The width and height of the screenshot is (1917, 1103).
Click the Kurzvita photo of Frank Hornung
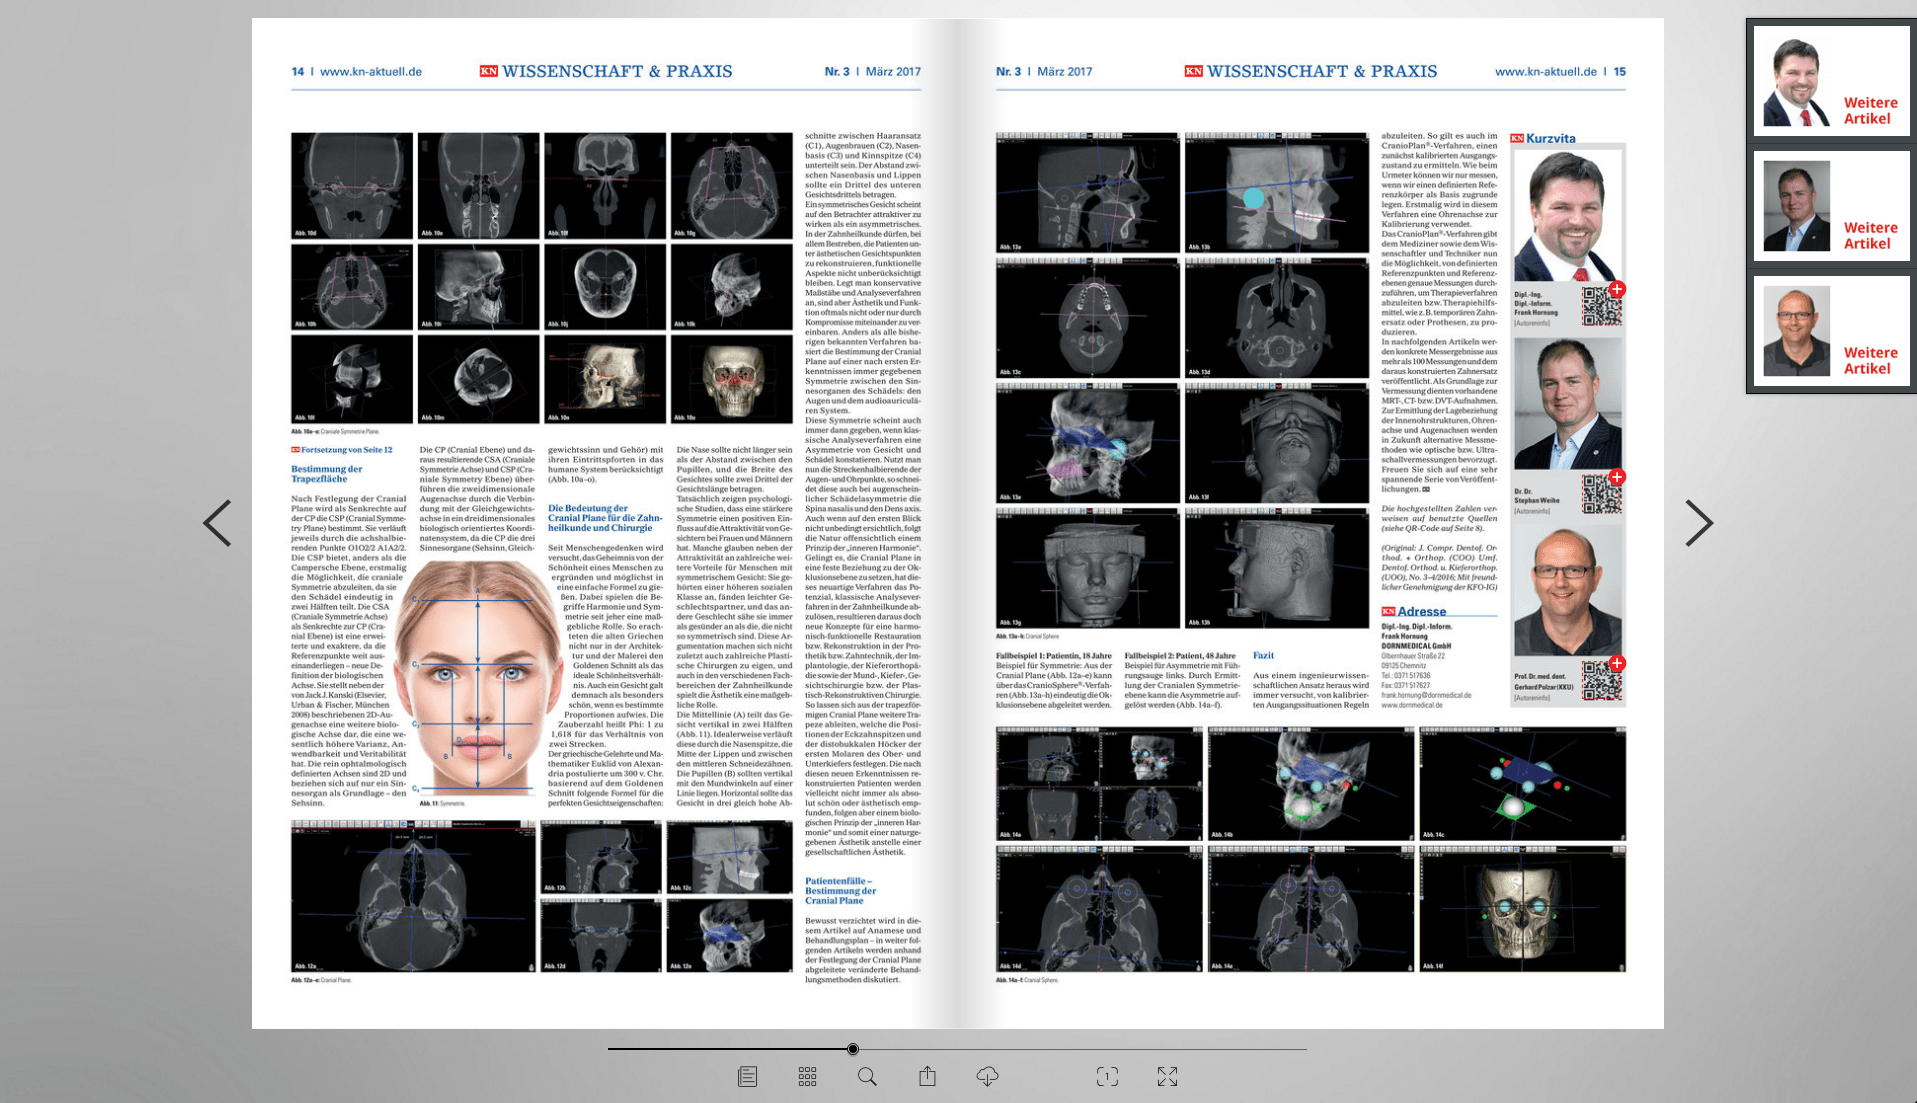coord(1567,217)
